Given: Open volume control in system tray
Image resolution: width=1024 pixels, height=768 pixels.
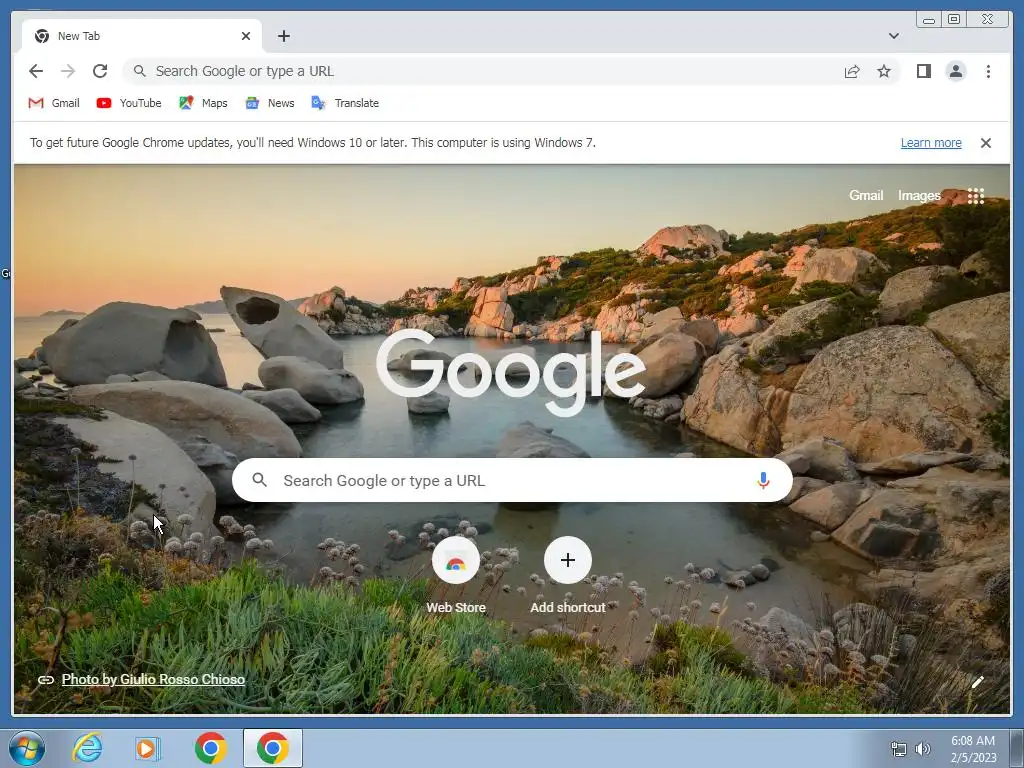Looking at the screenshot, I should point(922,749).
